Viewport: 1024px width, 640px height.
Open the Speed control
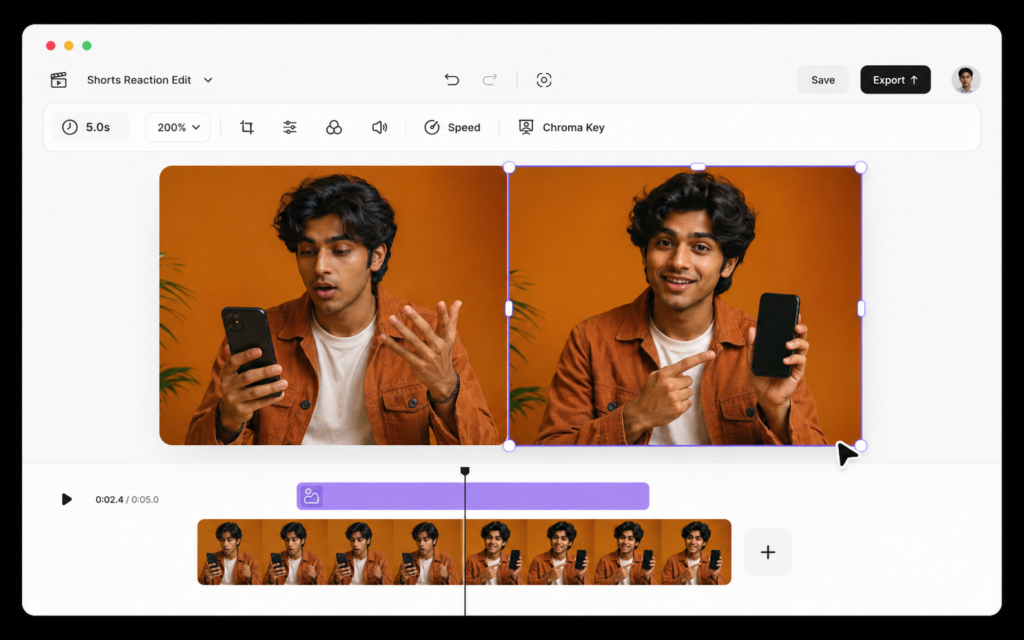pos(452,127)
